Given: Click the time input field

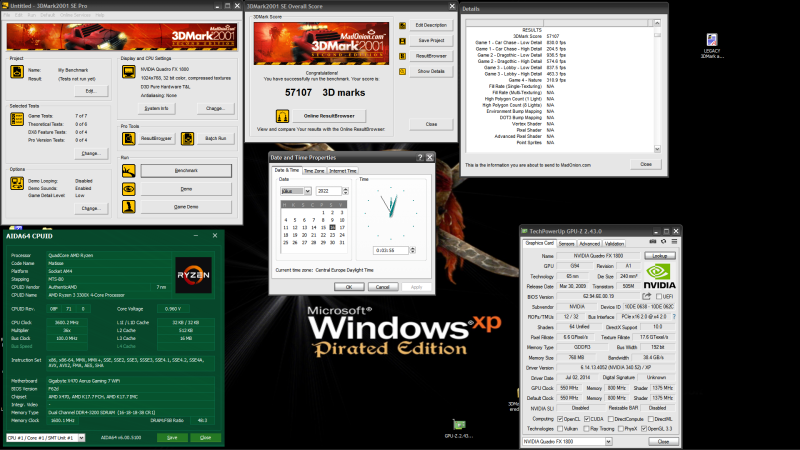Looking at the screenshot, I should pyautogui.click(x=391, y=251).
